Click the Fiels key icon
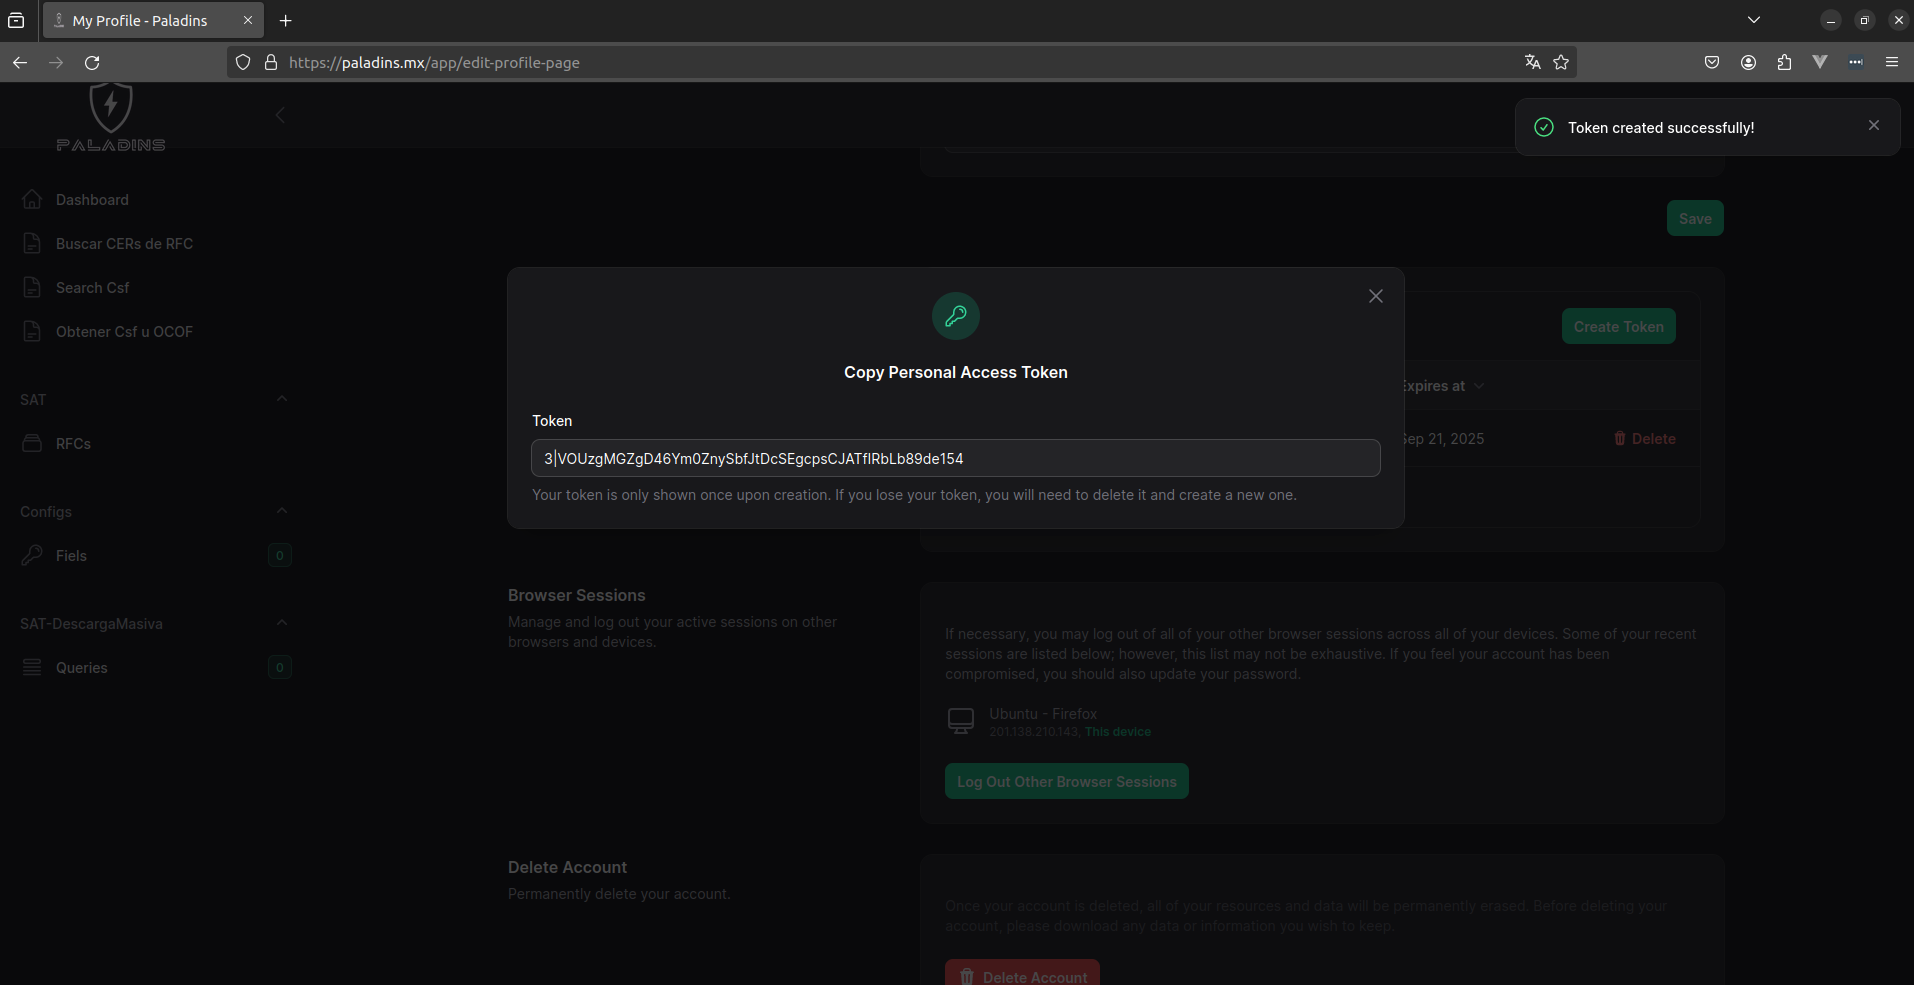The height and width of the screenshot is (985, 1914). 32,555
